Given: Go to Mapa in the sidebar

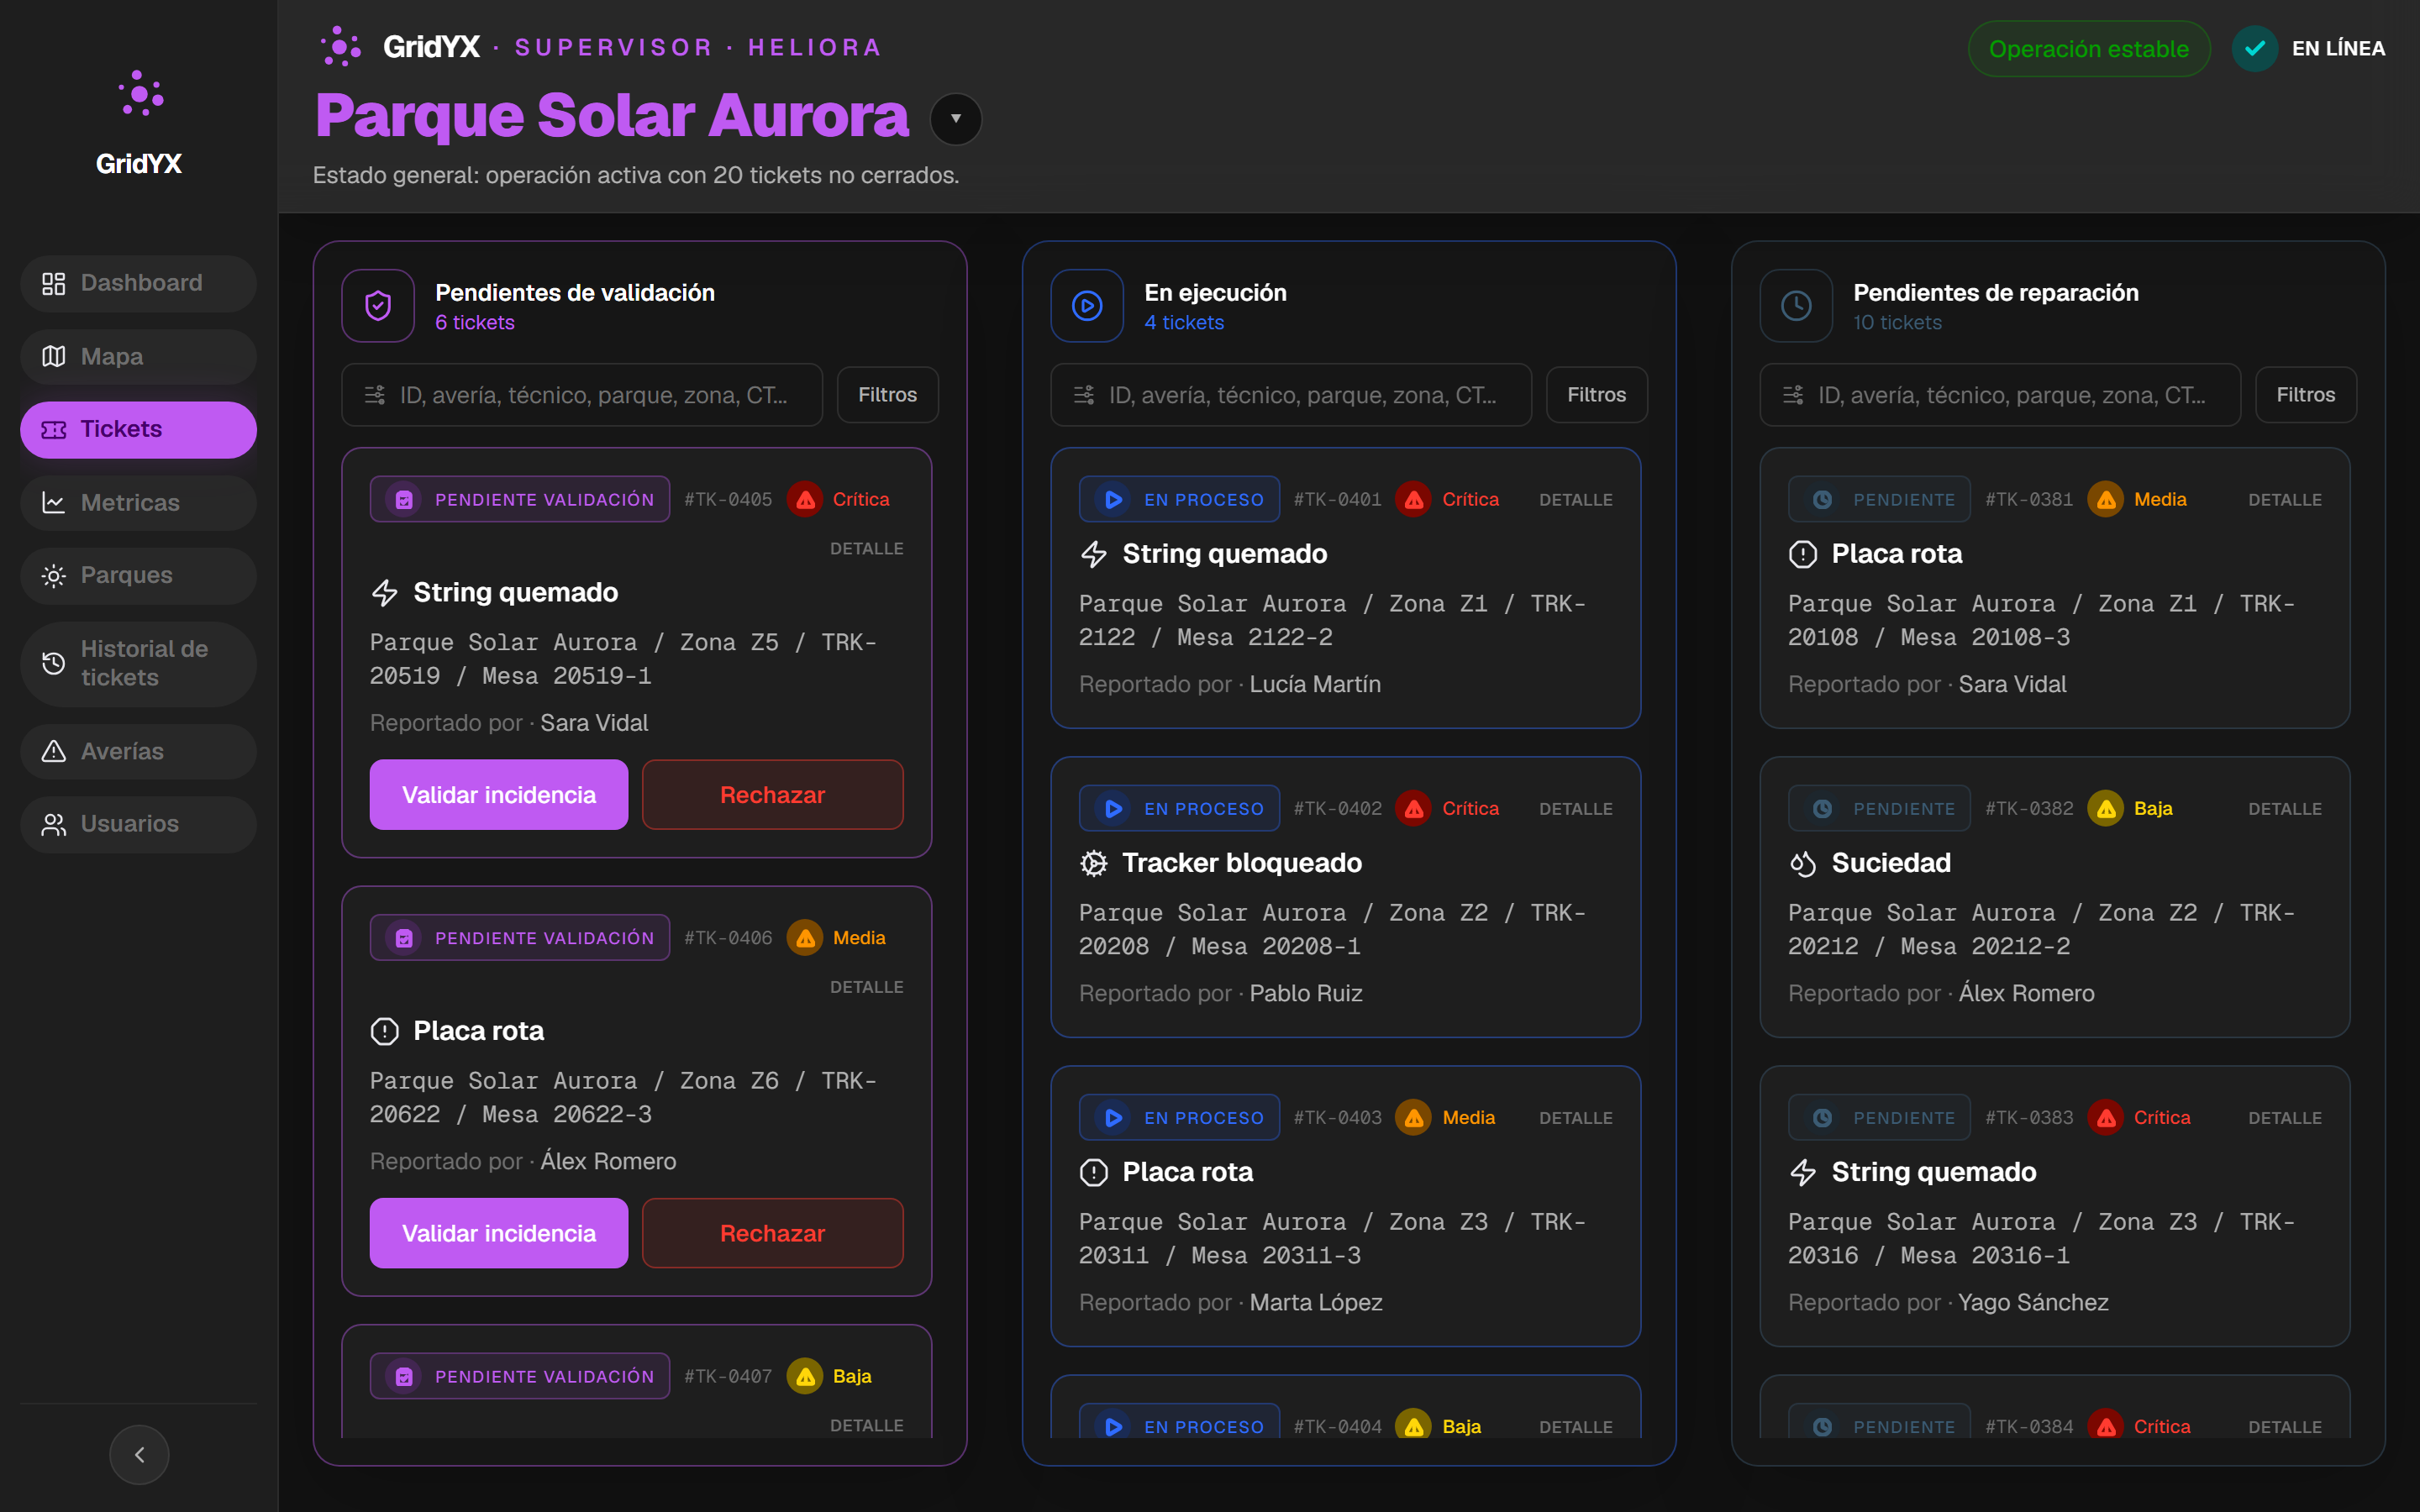Looking at the screenshot, I should pyautogui.click(x=139, y=356).
